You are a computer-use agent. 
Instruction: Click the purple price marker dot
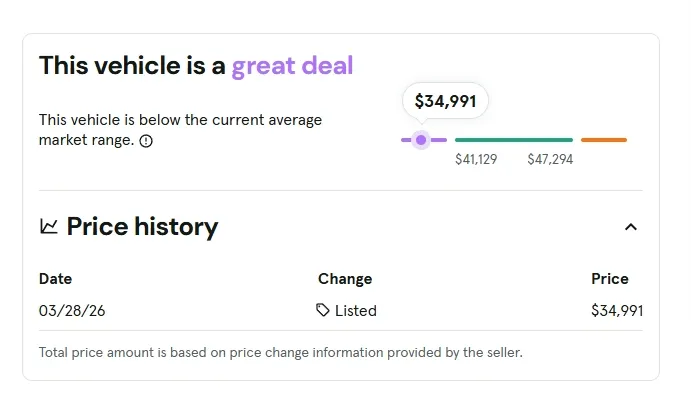point(421,140)
